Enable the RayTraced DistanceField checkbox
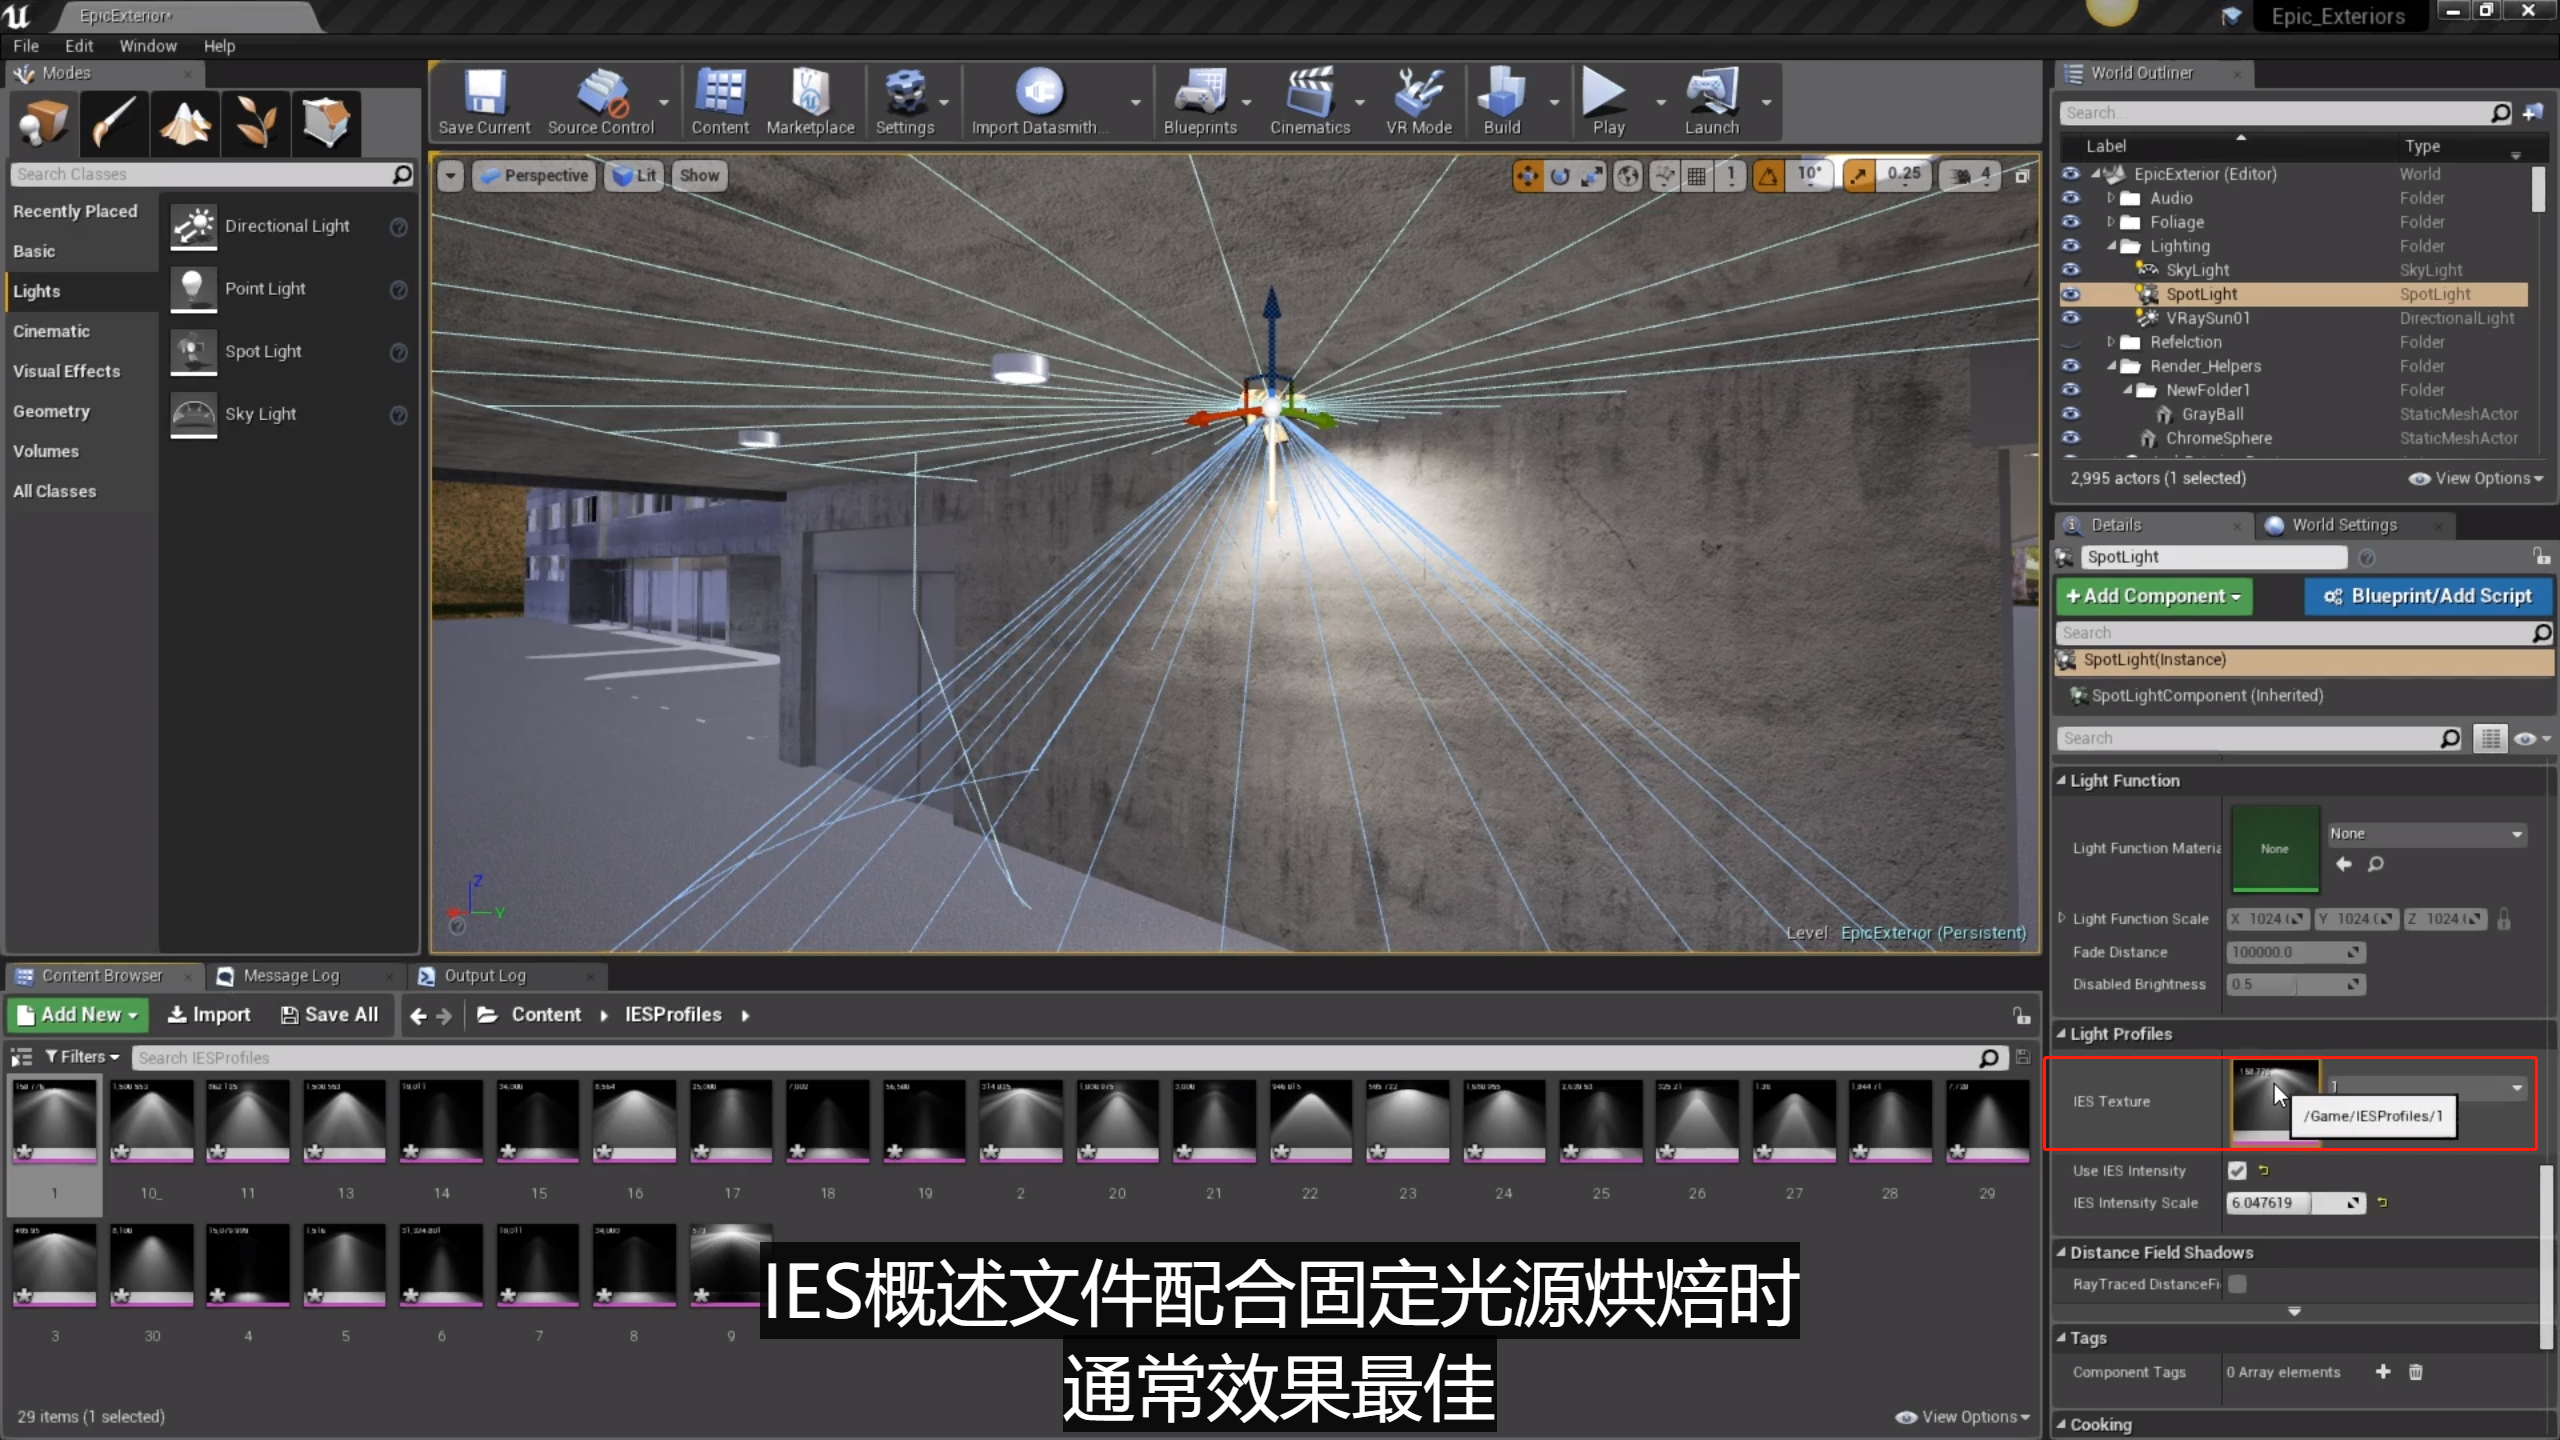 click(x=2238, y=1284)
